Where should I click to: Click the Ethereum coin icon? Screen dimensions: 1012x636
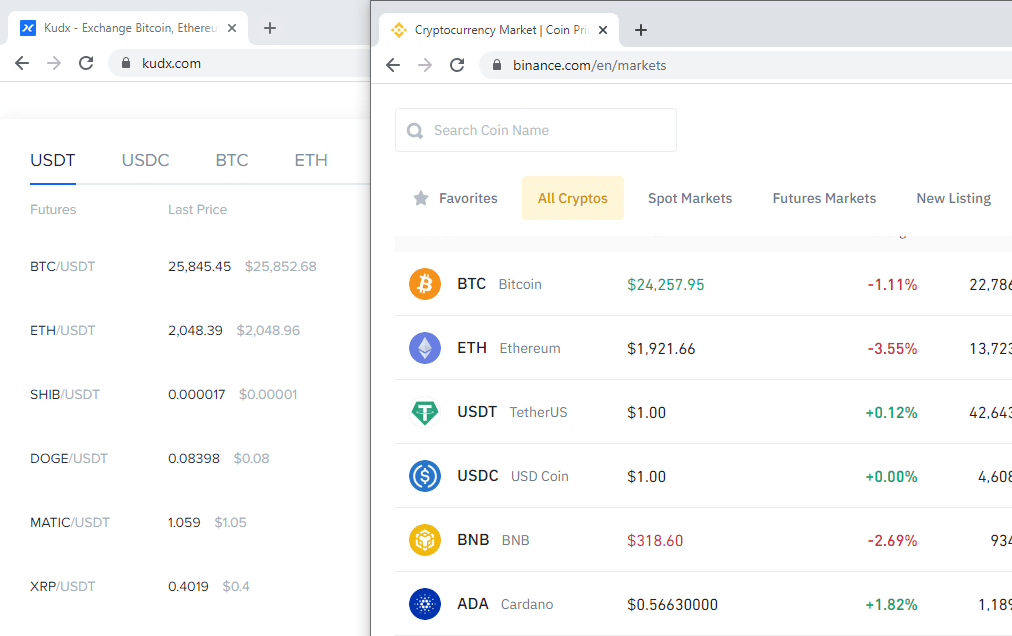click(x=424, y=348)
